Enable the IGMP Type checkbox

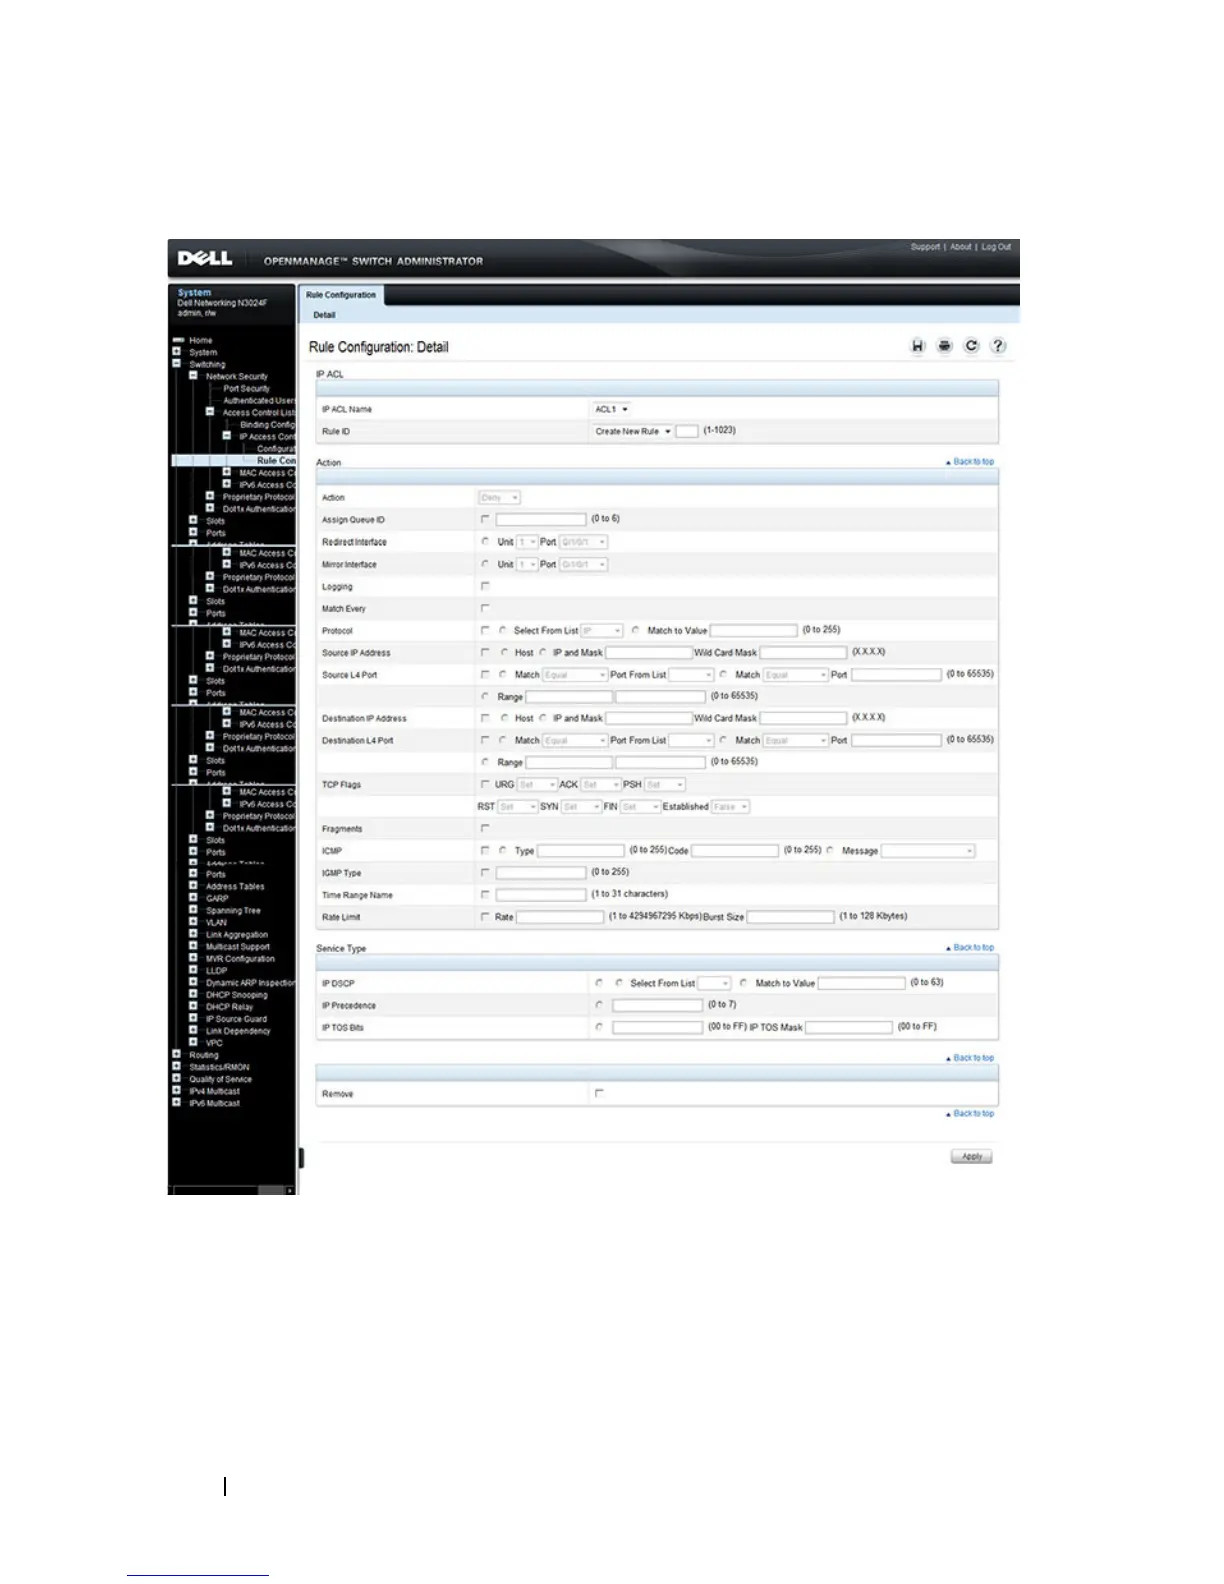[485, 872]
